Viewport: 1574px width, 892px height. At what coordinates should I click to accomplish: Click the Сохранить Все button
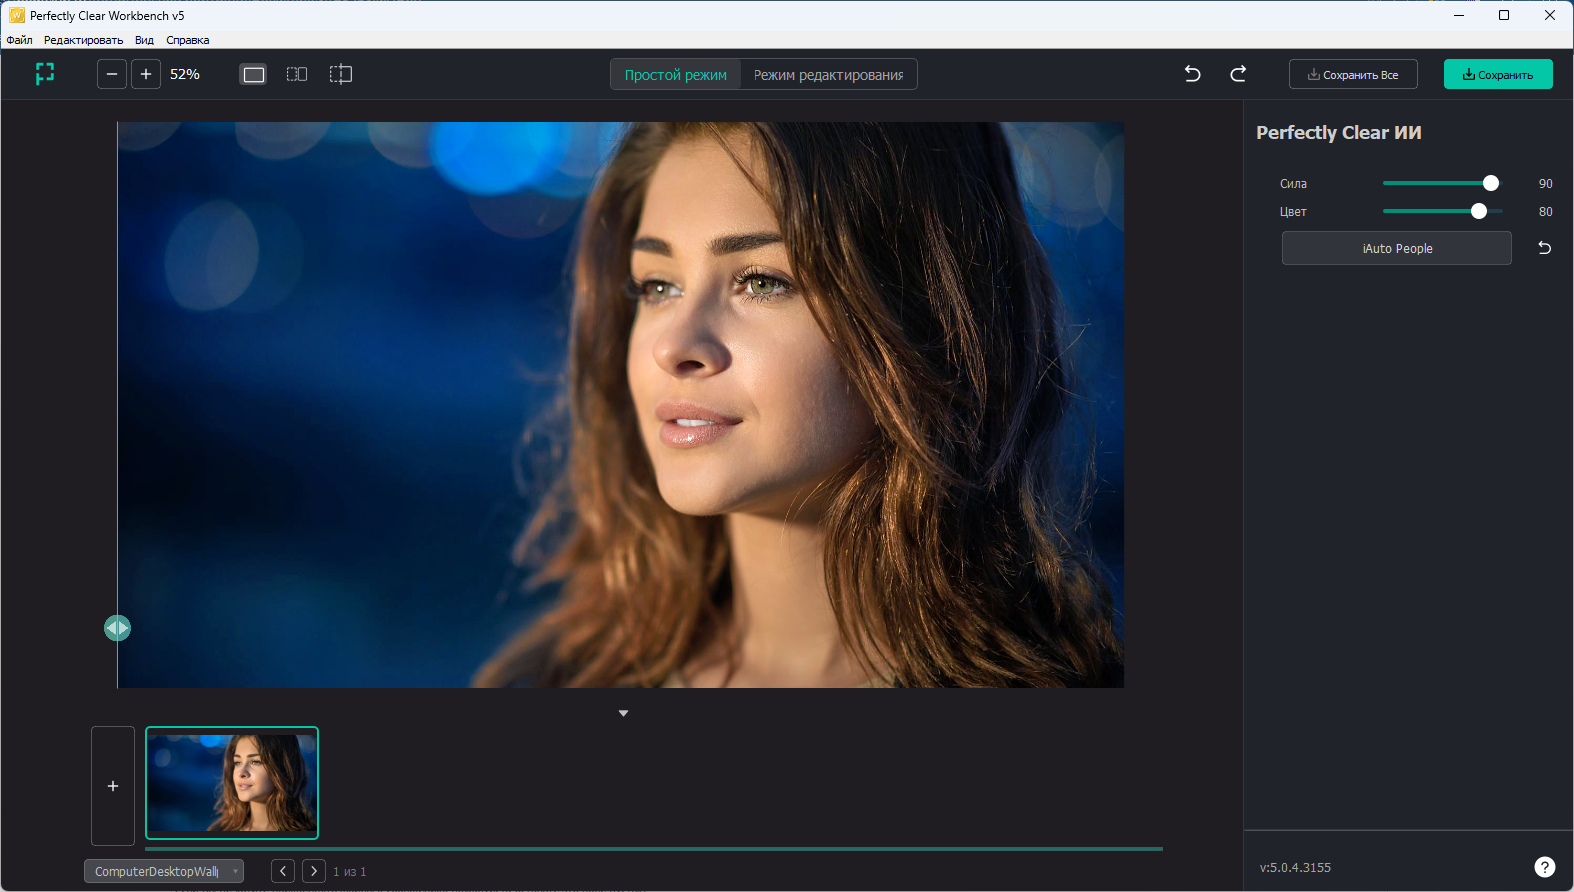pyautogui.click(x=1353, y=75)
